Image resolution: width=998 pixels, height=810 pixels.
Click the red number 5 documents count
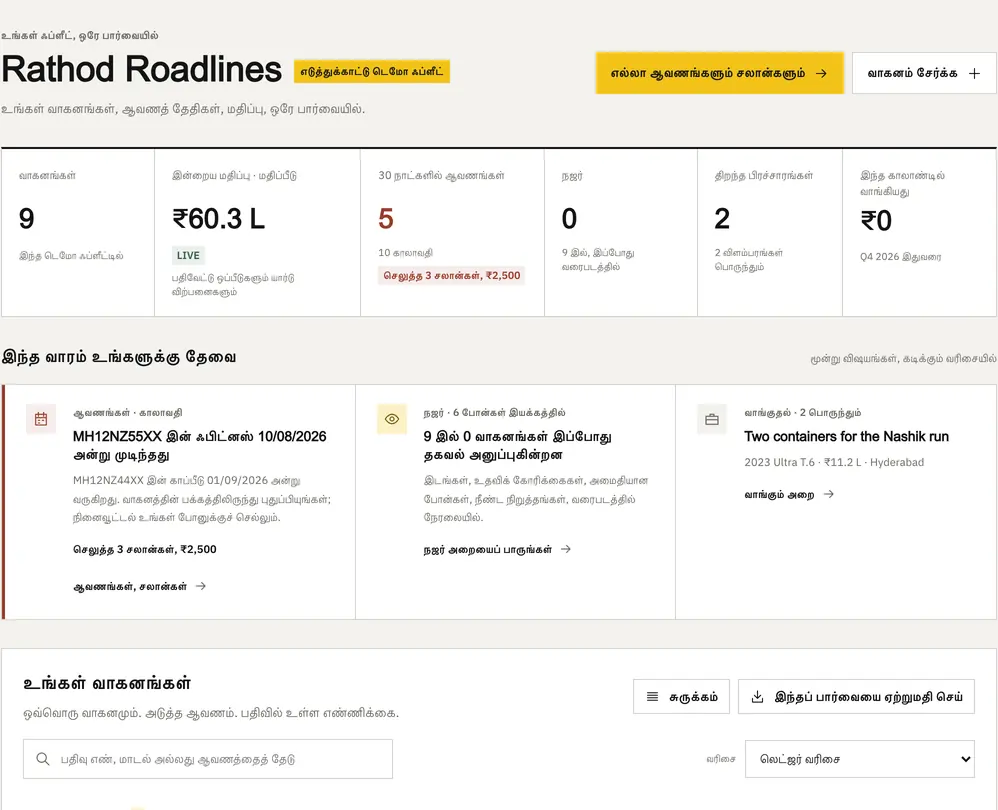tap(386, 219)
